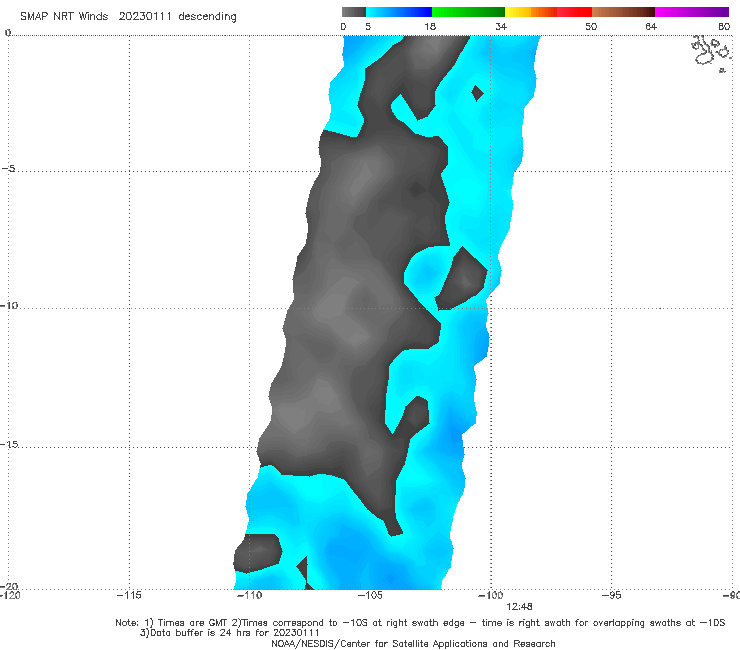
Task: Click the footnote starting 'Note: 1) Times are GMT'
Action: 420,623
